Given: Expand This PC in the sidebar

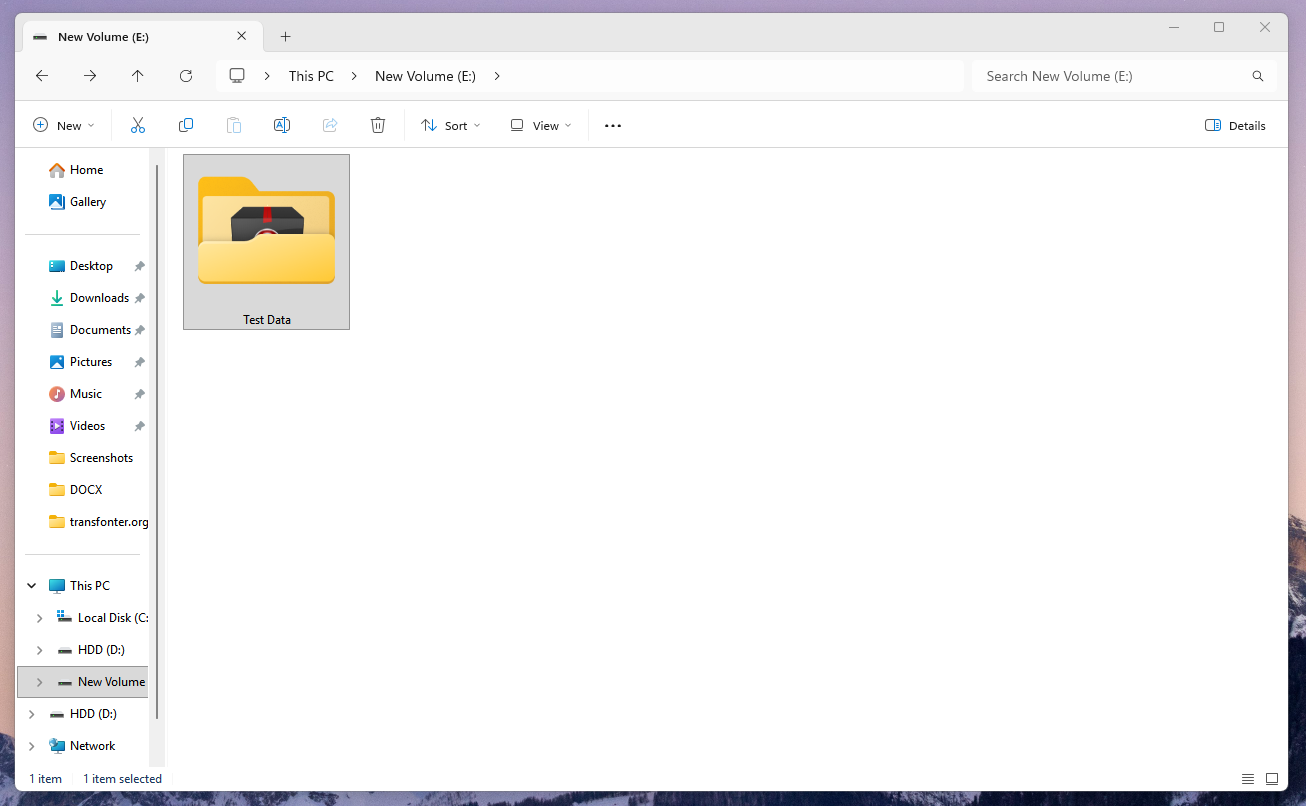Looking at the screenshot, I should point(31,585).
